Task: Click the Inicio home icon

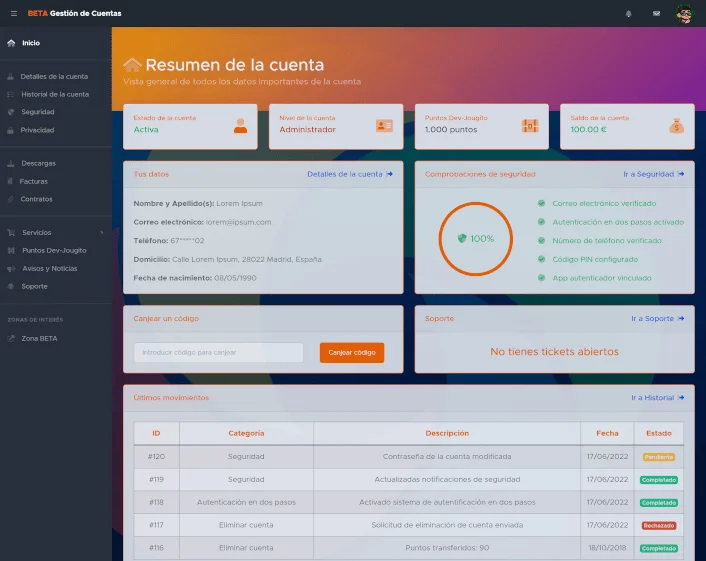Action: (x=11, y=43)
